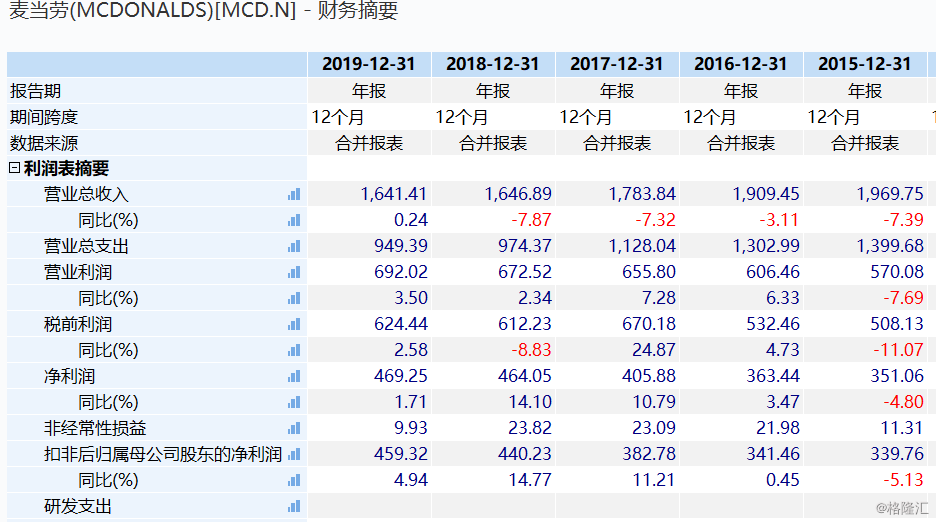The height and width of the screenshot is (522, 936).
Task: Click chart icon in 营业总收入 row
Action: pyautogui.click(x=294, y=194)
